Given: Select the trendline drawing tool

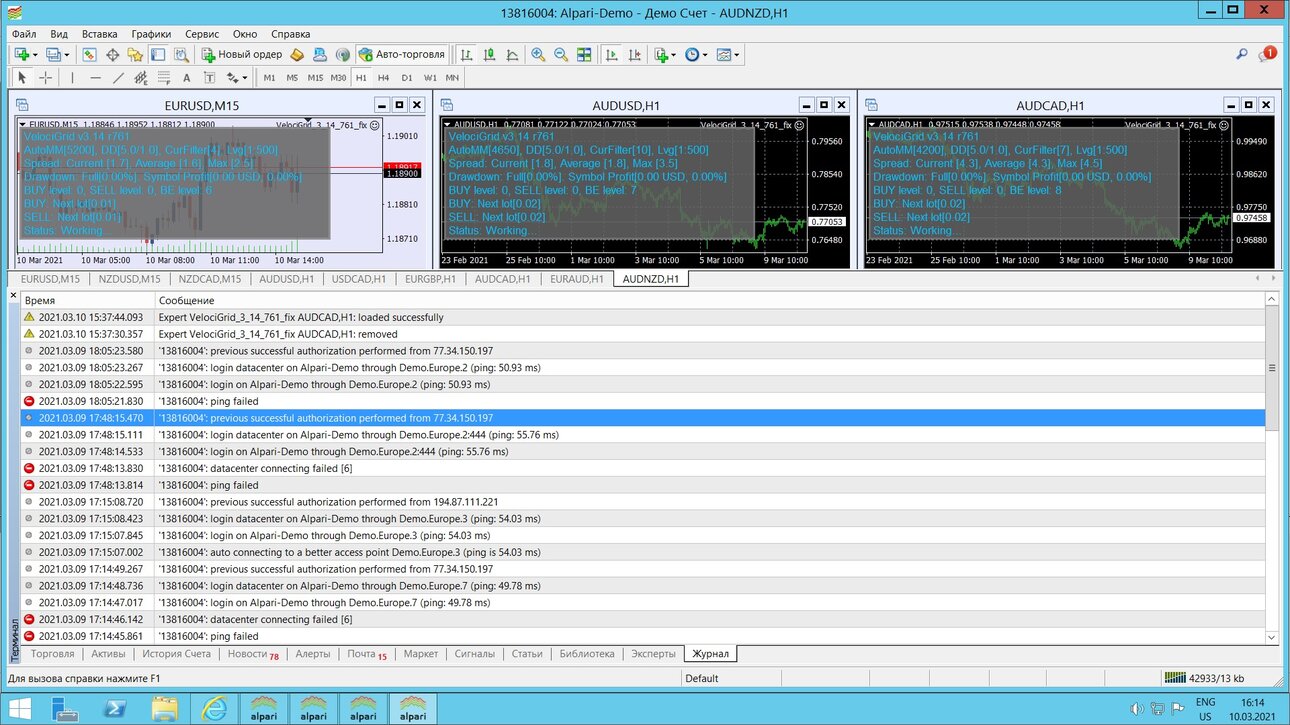Looking at the screenshot, I should (x=118, y=78).
